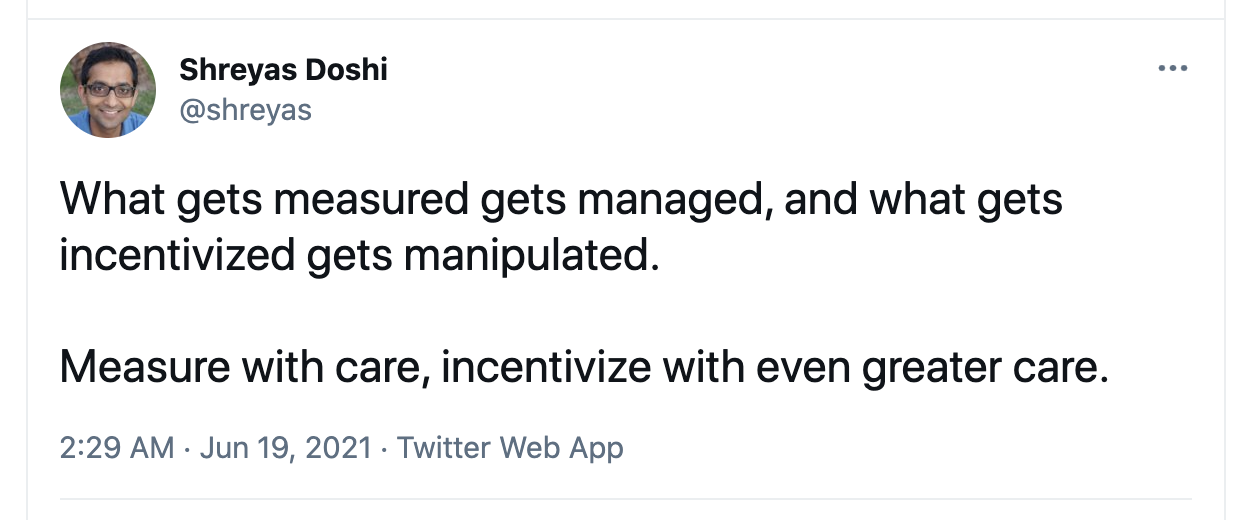Viewport: 1246px width, 520px height.
Task: Place cursor on the word "managed"
Action: 675,200
